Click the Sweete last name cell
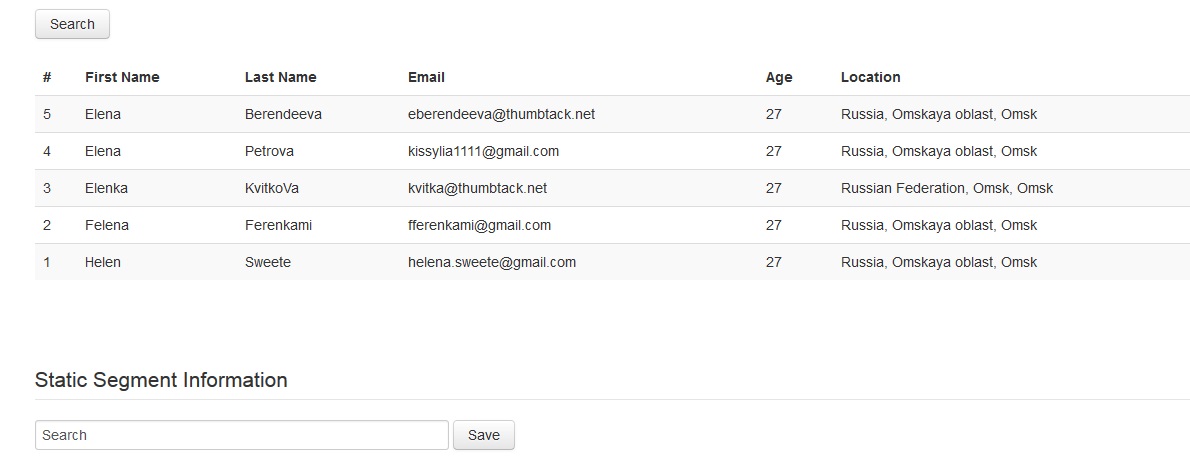The width and height of the screenshot is (1190, 458). (x=267, y=262)
